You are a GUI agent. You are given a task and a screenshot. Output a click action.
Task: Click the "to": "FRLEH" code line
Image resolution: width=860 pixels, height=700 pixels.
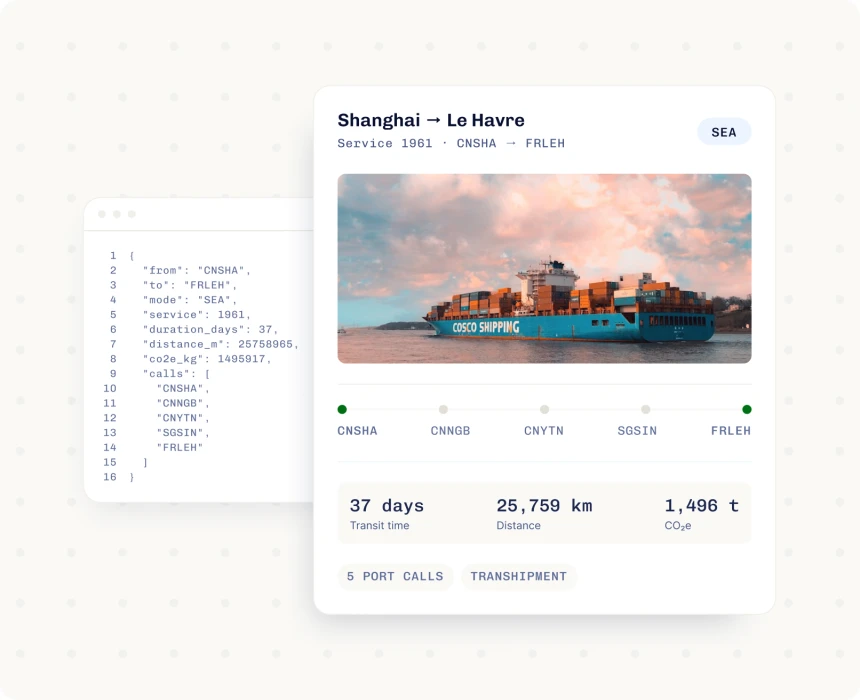pyautogui.click(x=190, y=285)
